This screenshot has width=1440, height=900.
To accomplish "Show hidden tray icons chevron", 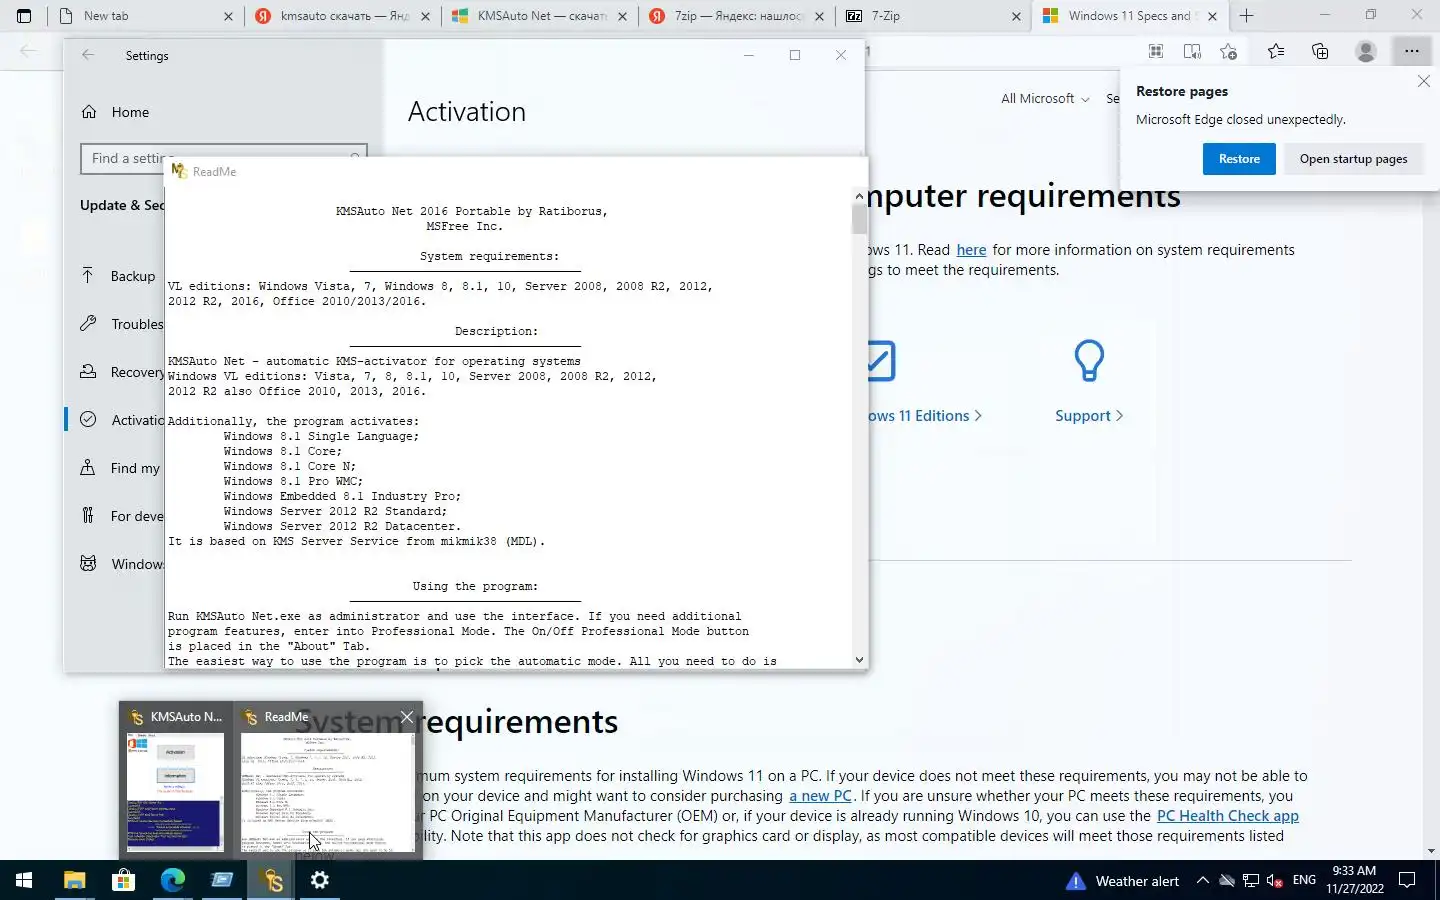I will (x=1203, y=881).
